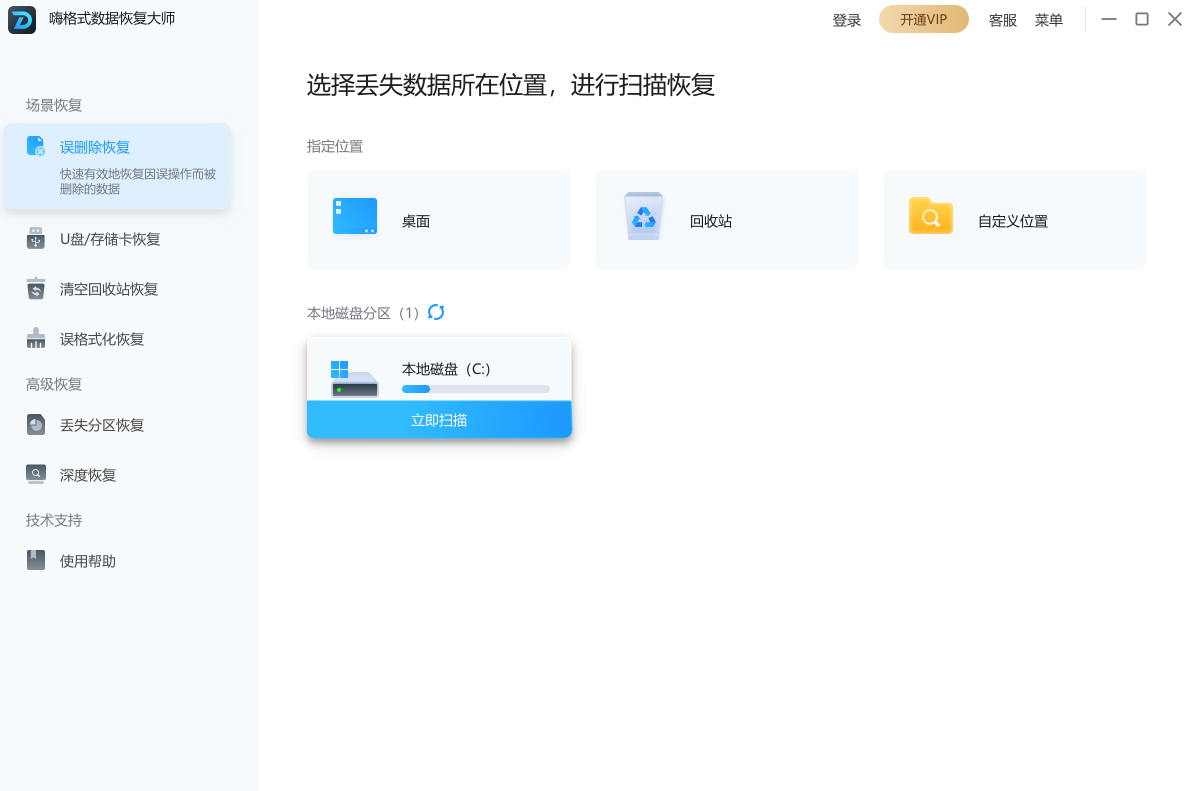Select the highlighted 误删除恢复 mode
Screen dimensions: 1198x791
click(x=117, y=165)
